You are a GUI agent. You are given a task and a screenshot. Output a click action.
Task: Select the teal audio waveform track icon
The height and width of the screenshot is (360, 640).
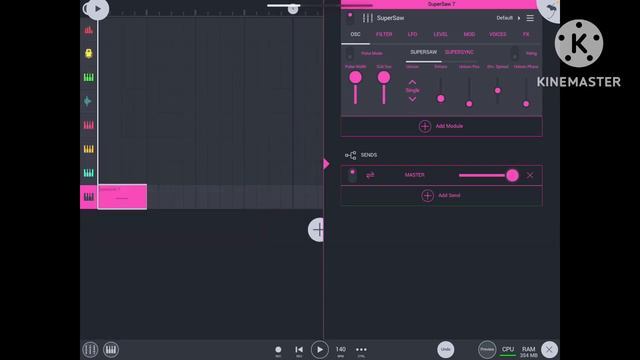[x=88, y=101]
